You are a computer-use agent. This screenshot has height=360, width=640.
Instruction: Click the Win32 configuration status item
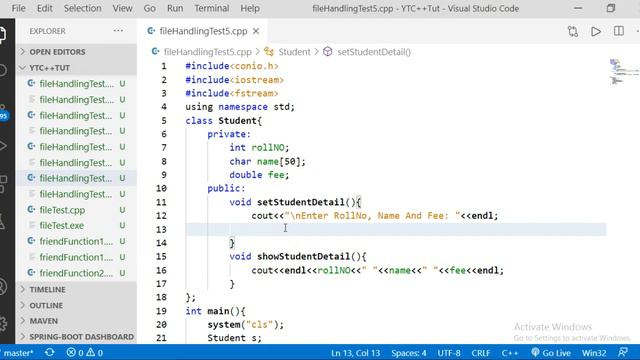[594, 353]
